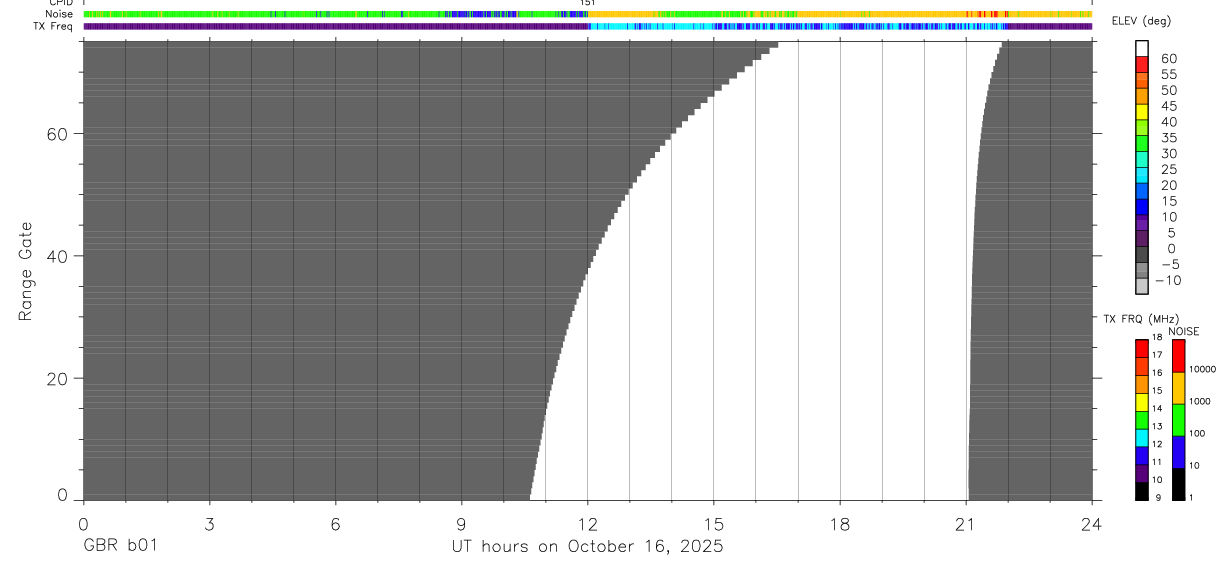Click the 'UT hours on October 16, 2025' axis title
This screenshot has width=1228, height=567.
588,546
